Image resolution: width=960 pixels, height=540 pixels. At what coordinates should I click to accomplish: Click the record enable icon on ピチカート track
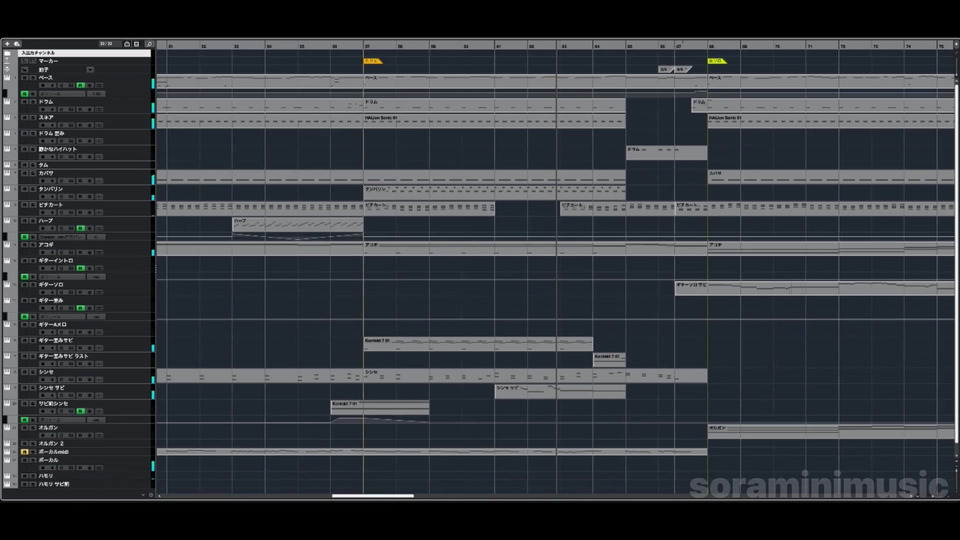[x=43, y=212]
